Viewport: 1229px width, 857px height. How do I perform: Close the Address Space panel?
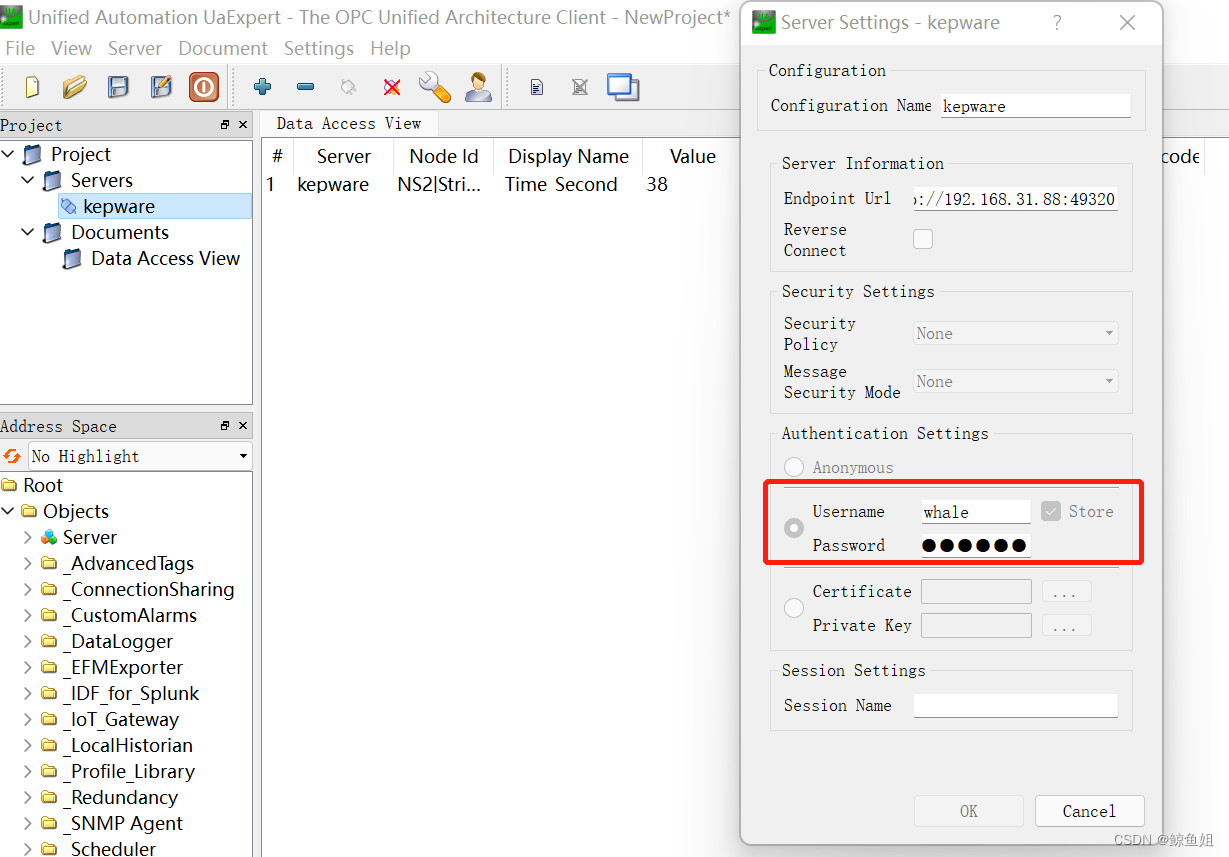242,426
